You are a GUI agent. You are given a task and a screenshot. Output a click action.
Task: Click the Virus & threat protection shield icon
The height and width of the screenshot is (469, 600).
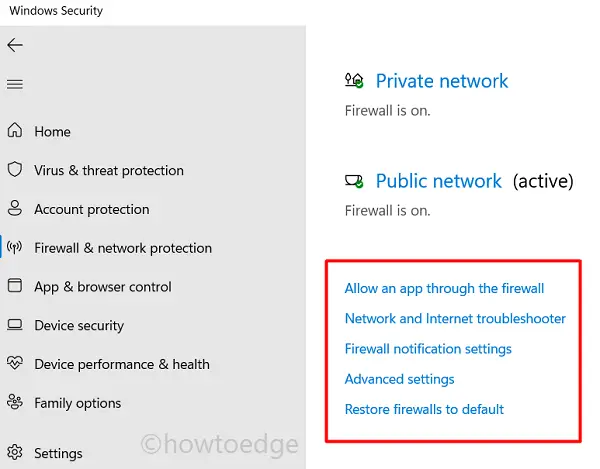[15, 170]
